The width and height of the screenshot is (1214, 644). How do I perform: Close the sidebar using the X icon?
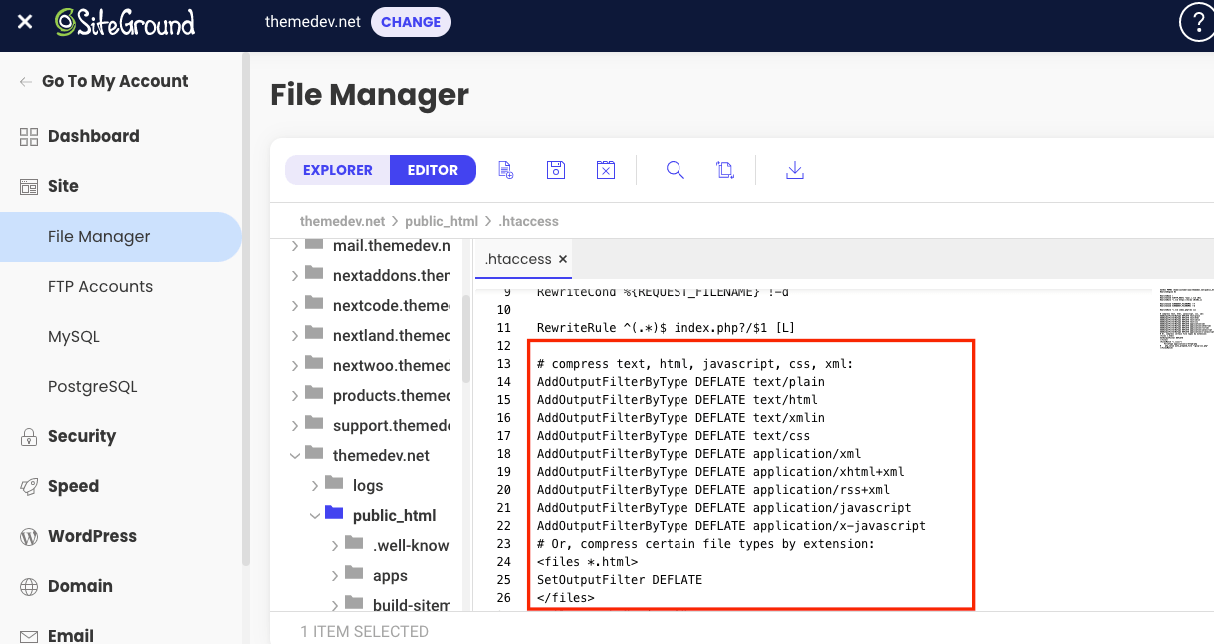coord(24,21)
